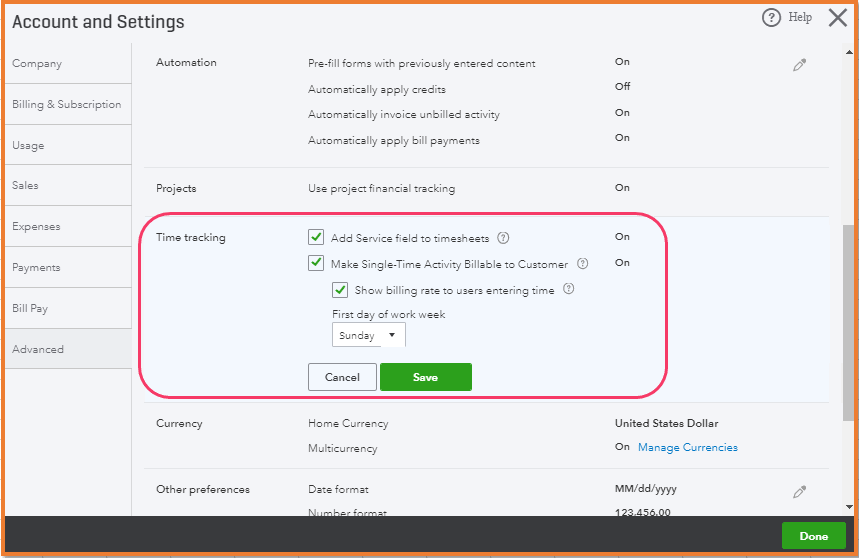Switch to Billing & Subscription tab
859x558 pixels.
point(66,105)
